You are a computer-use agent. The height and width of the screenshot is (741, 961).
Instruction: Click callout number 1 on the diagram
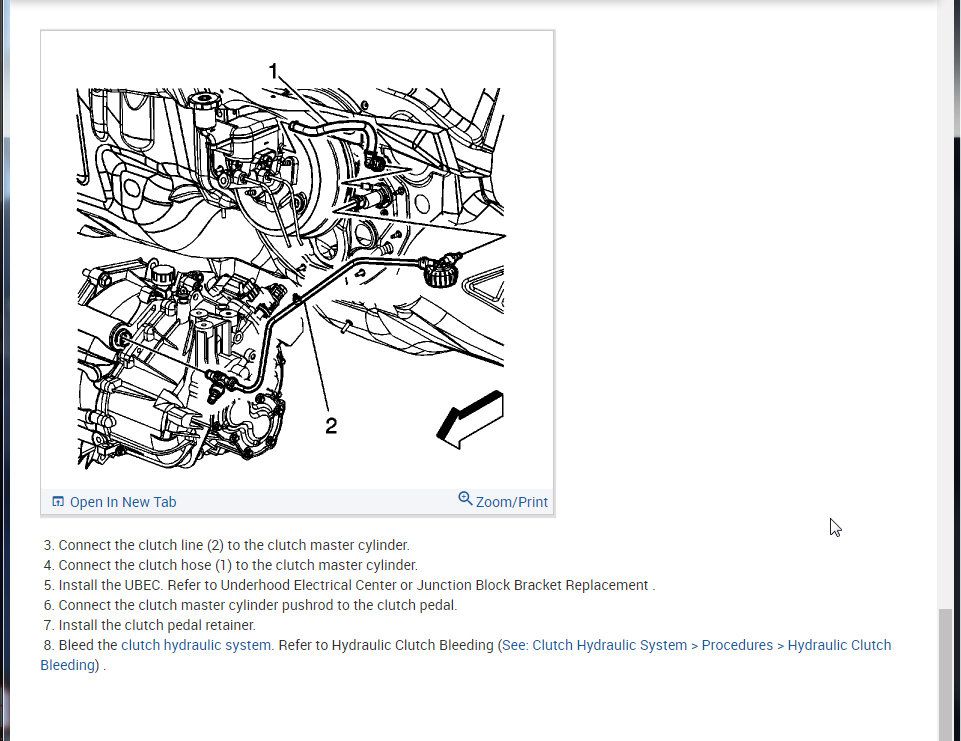273,72
